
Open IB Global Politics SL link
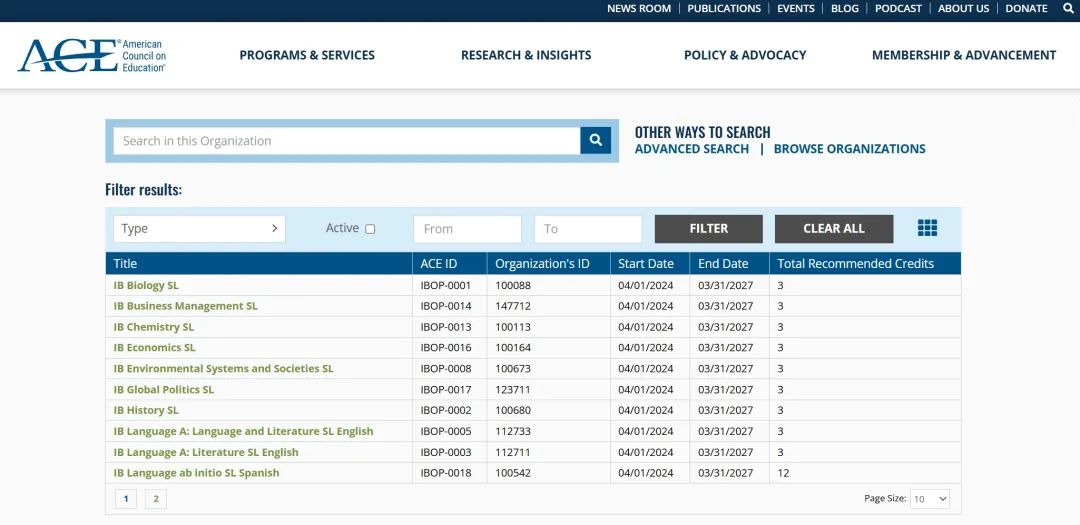(x=164, y=389)
